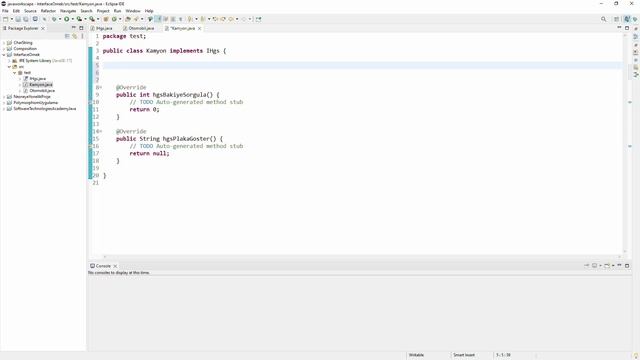Collapse the src folder
This screenshot has height=360, width=640.
pyautogui.click(x=9, y=67)
